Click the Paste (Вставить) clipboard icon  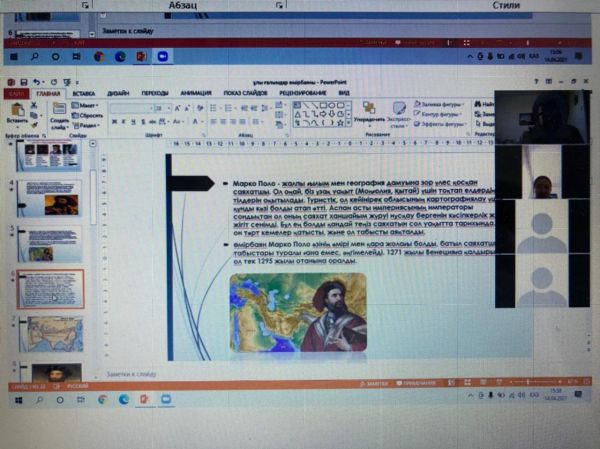[17, 110]
